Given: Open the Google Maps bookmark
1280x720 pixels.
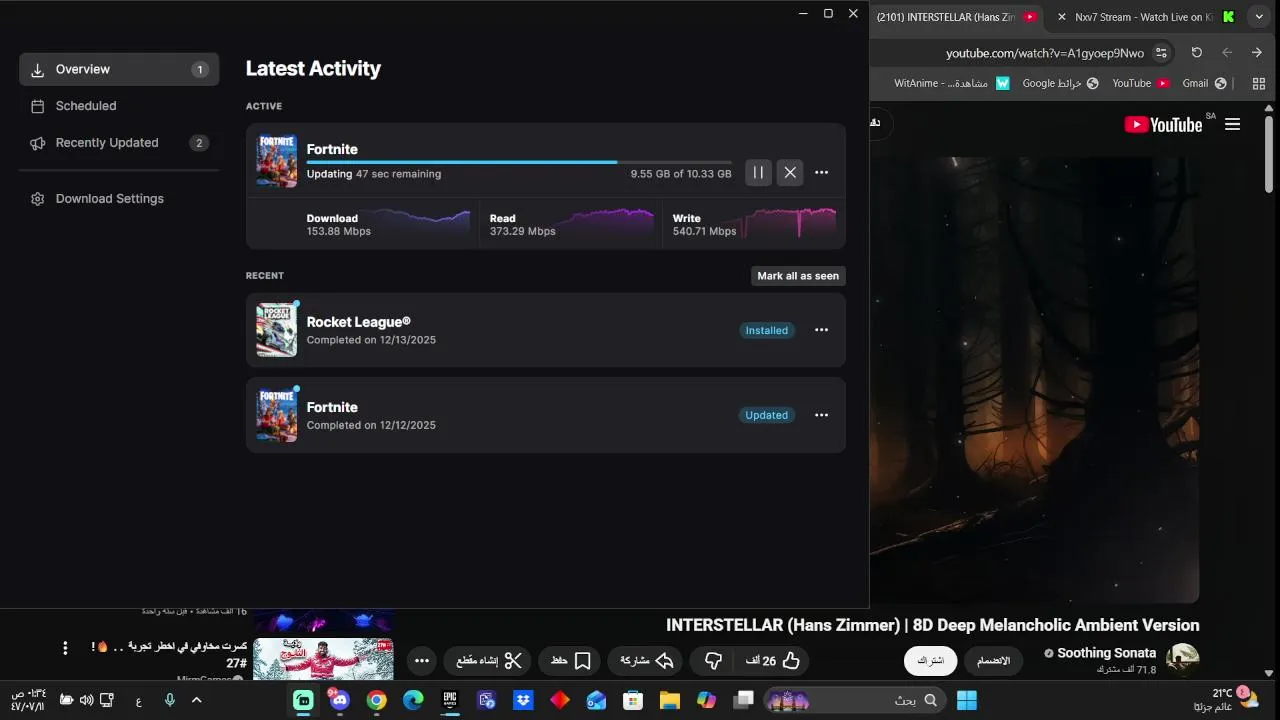Looking at the screenshot, I should tap(1060, 83).
